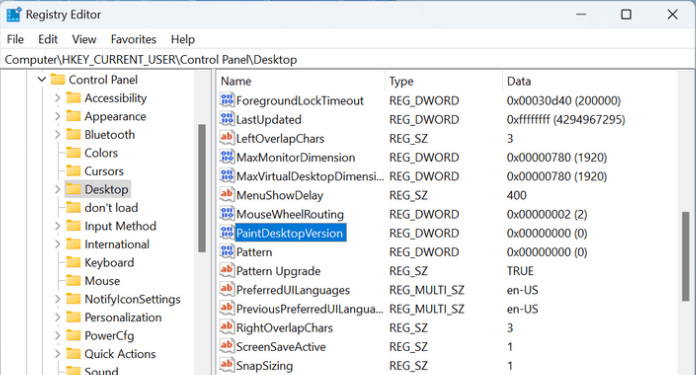This screenshot has width=696, height=375.
Task: Click the RightOverlapChars string icon
Action: coord(227,328)
